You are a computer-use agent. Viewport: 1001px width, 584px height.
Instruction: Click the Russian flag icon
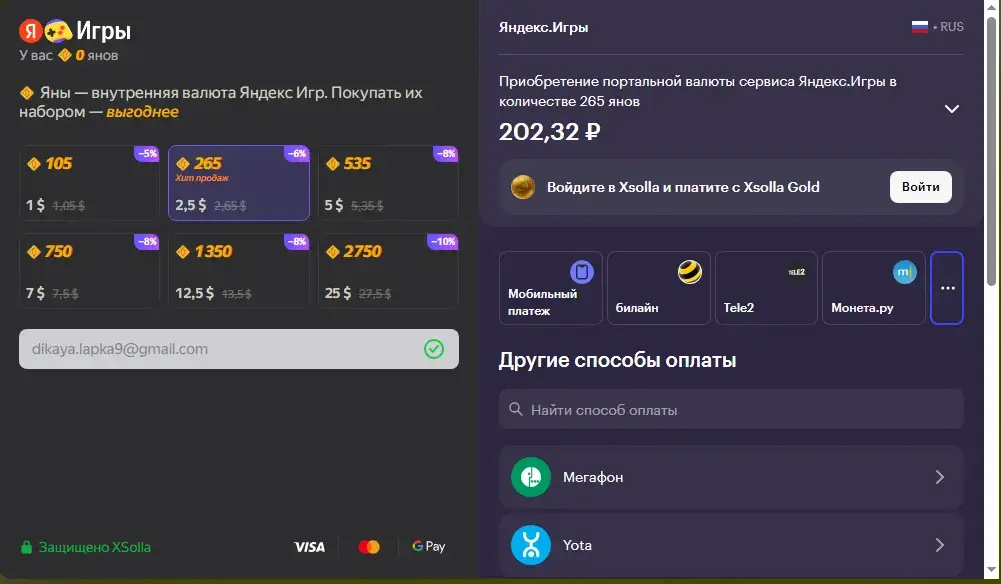920,27
